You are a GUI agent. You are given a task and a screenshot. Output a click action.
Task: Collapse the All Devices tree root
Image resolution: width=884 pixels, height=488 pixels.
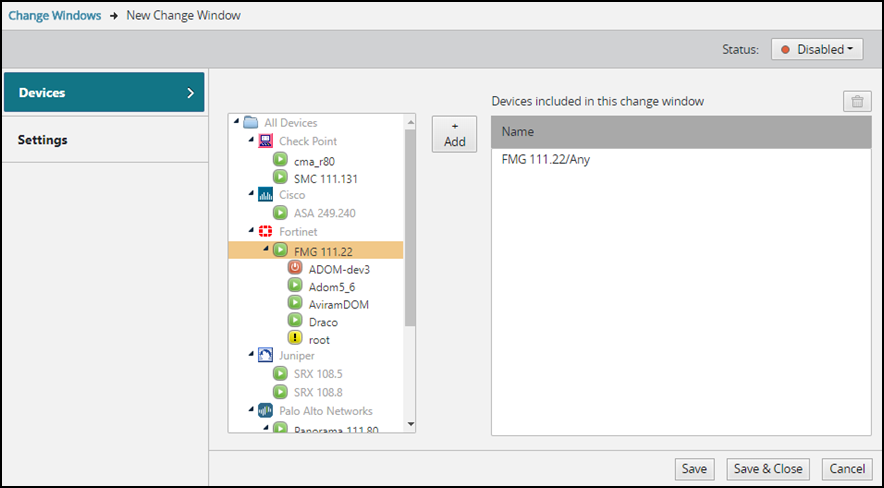(x=237, y=123)
